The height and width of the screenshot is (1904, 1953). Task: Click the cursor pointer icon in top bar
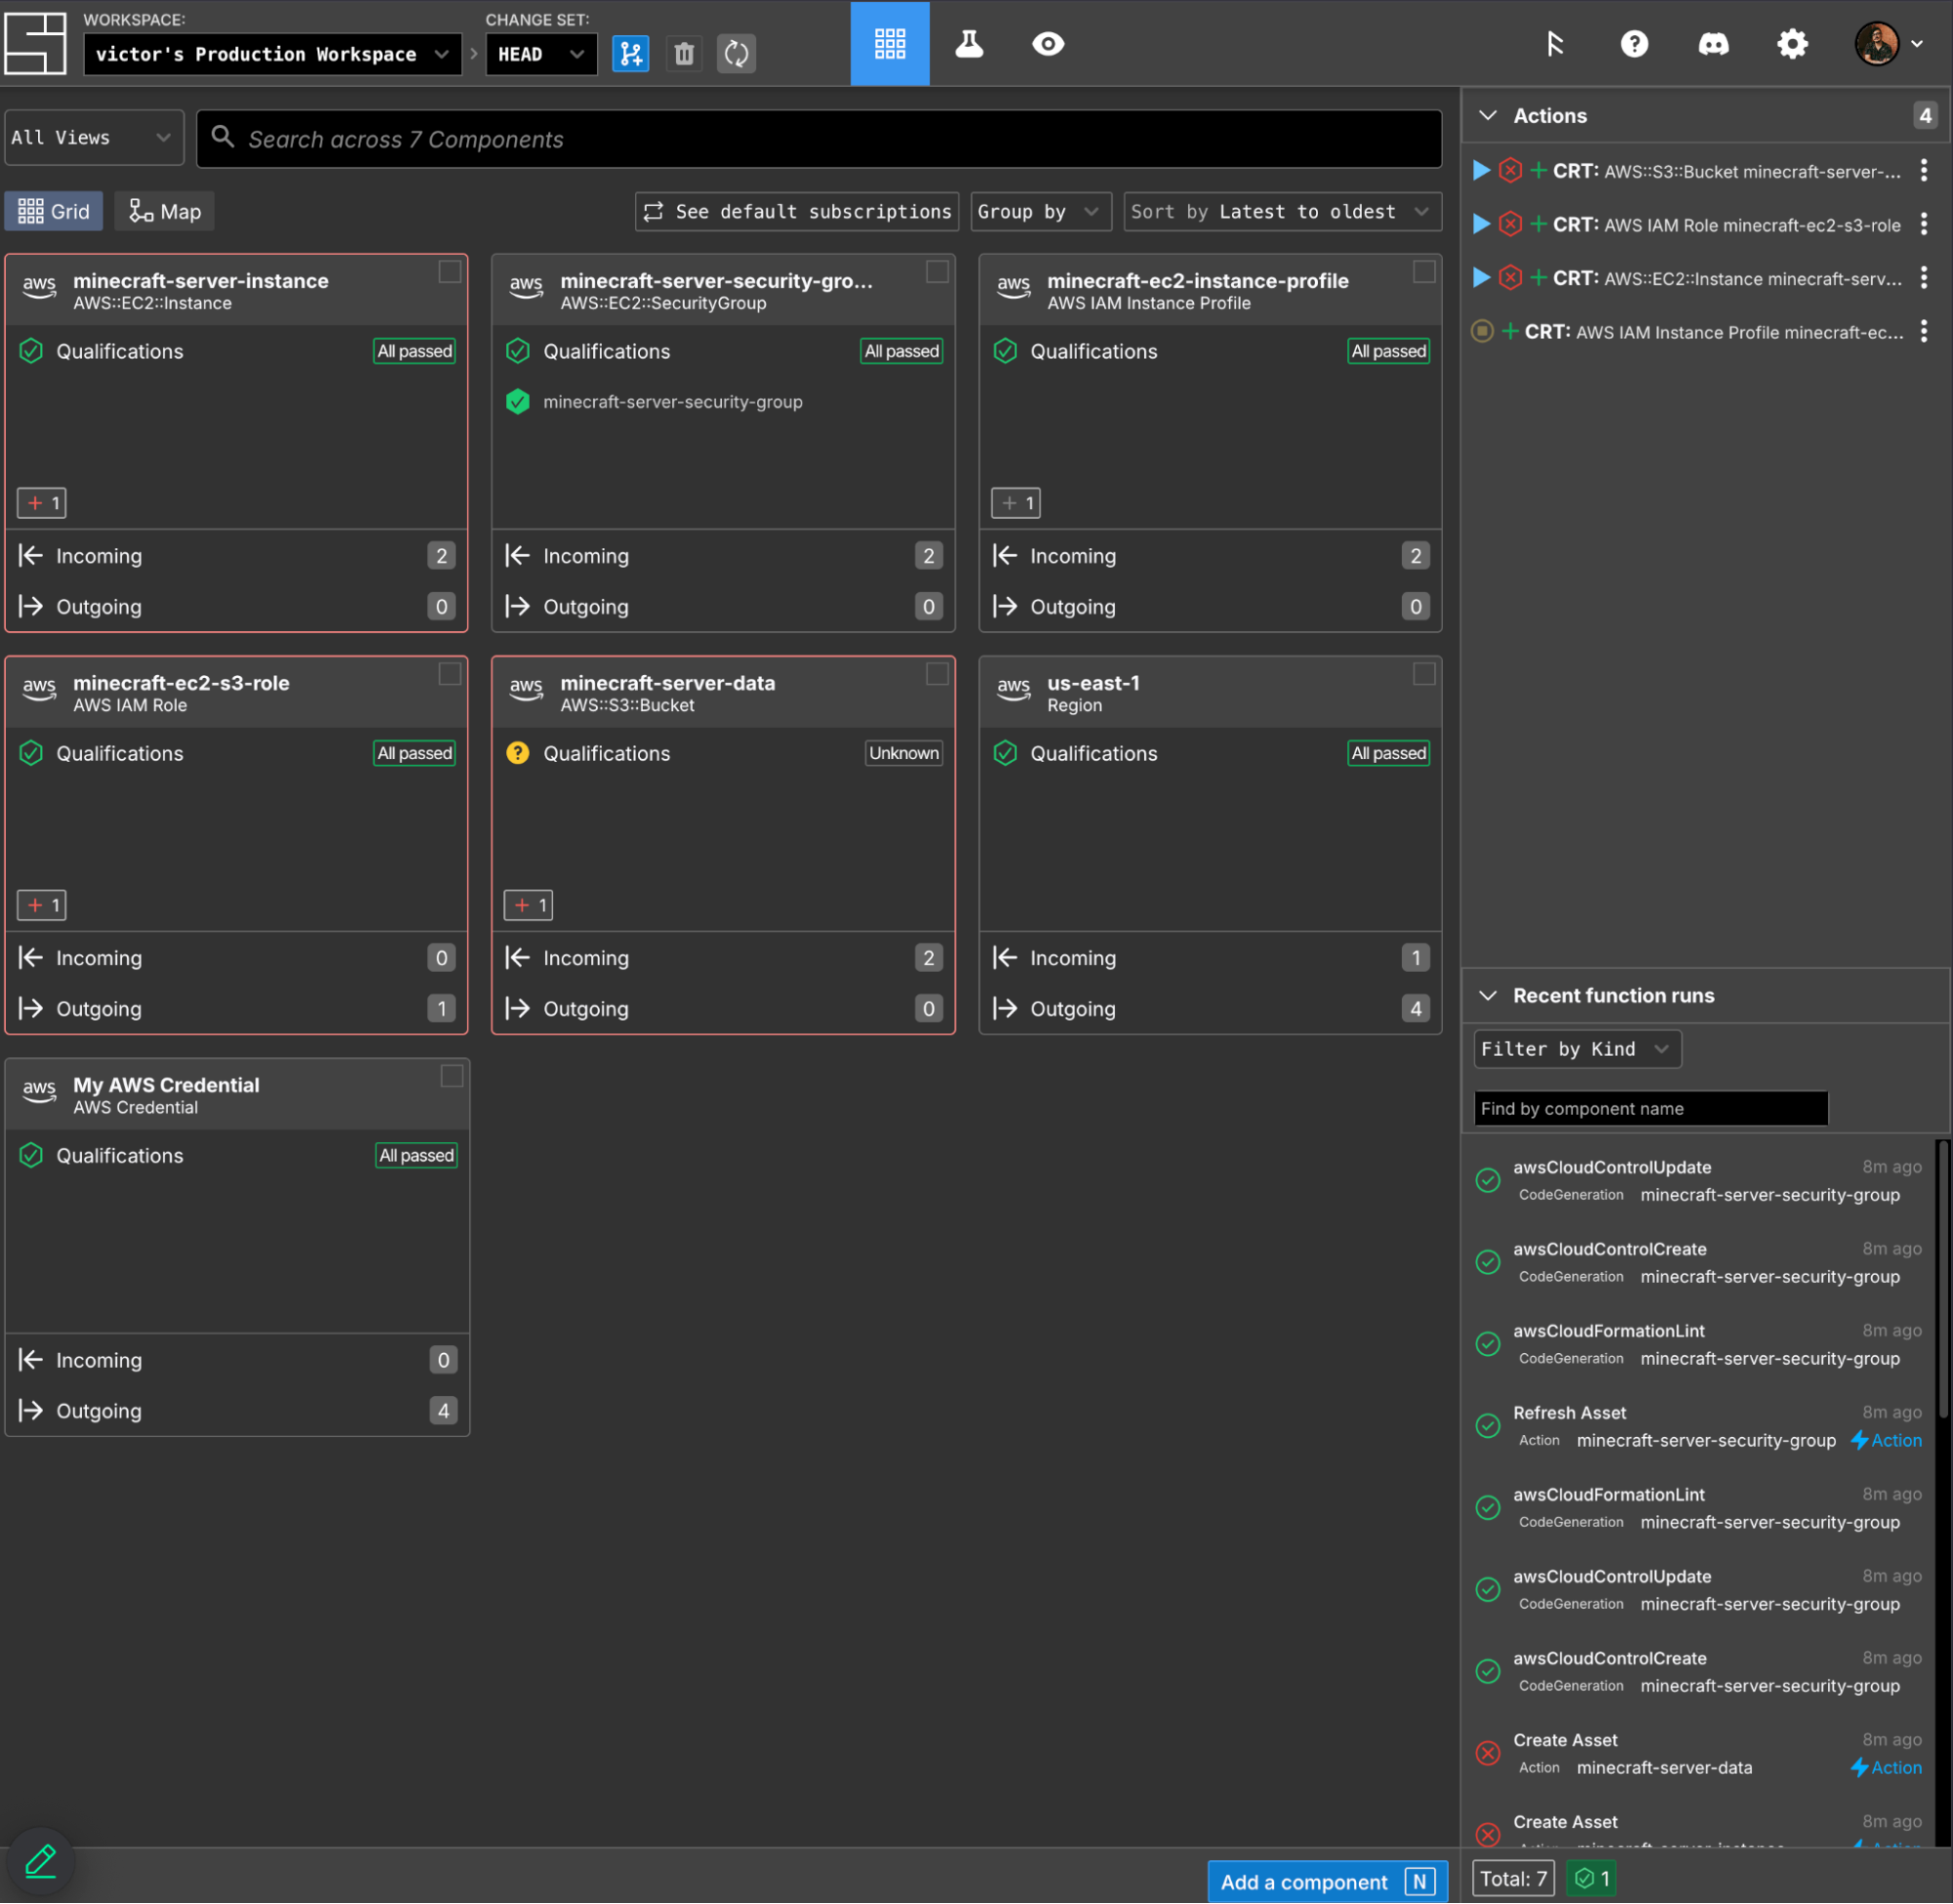1555,43
